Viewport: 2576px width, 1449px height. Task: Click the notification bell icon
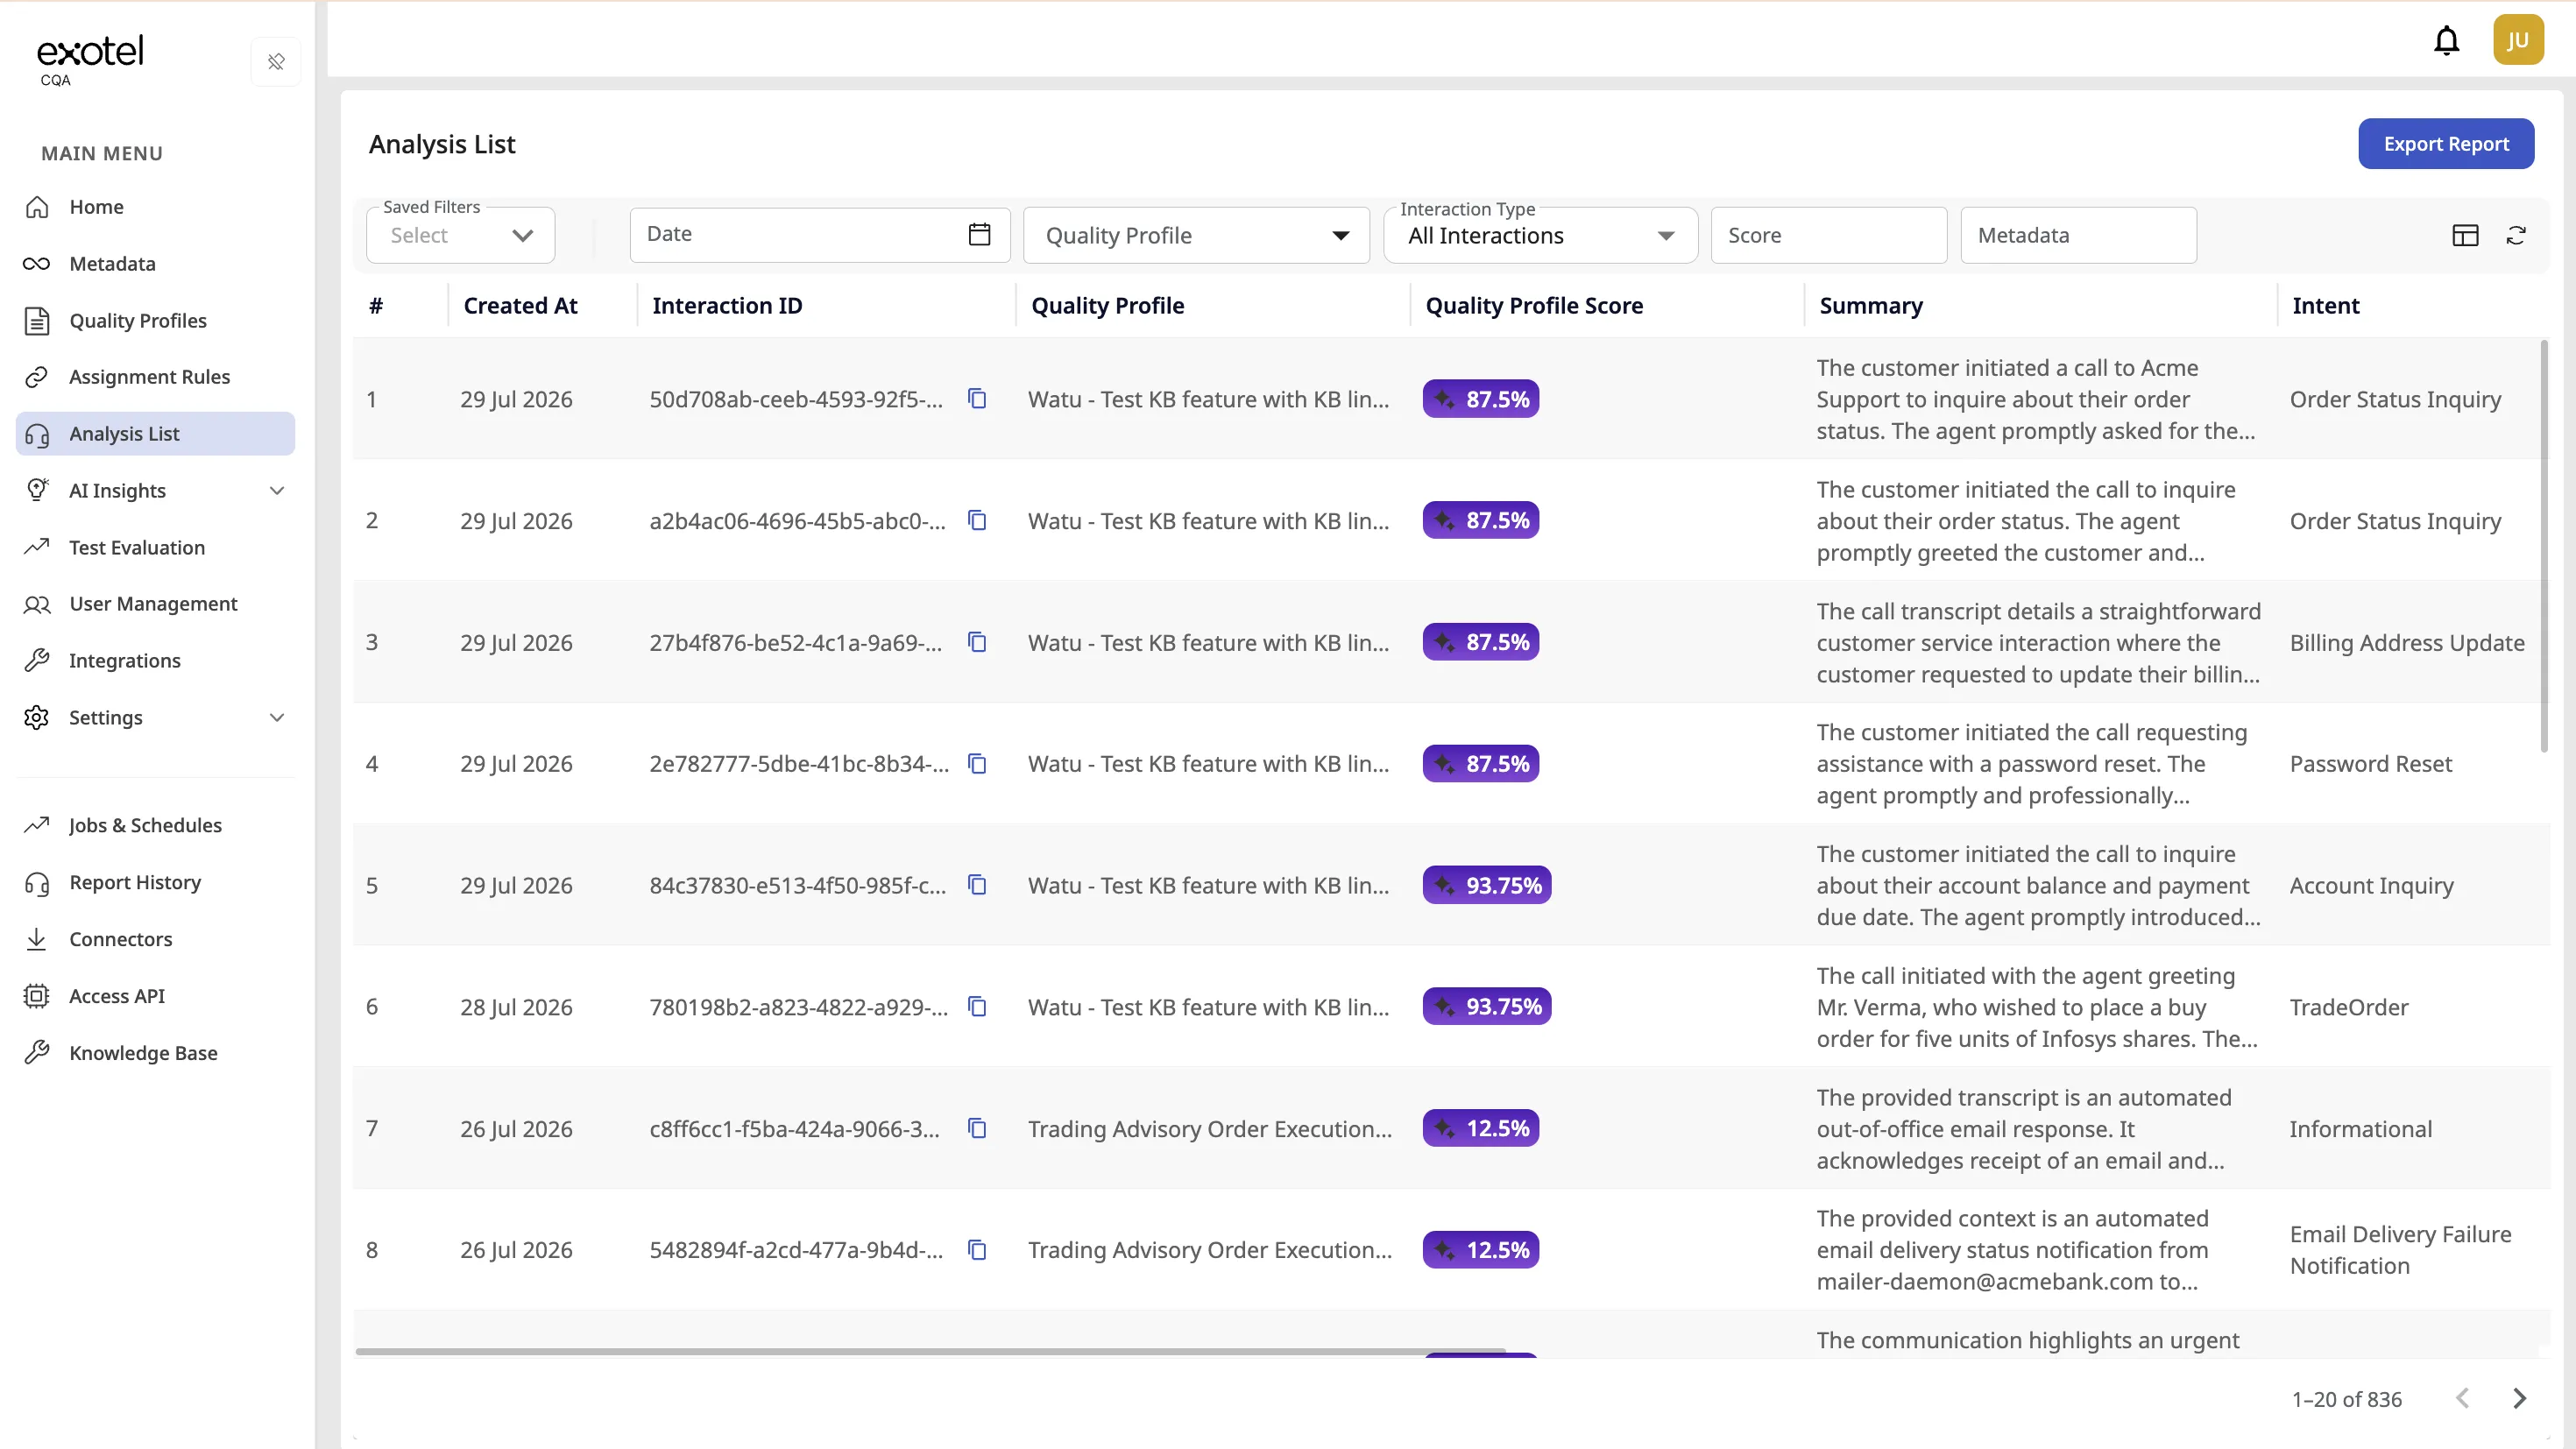[2446, 40]
